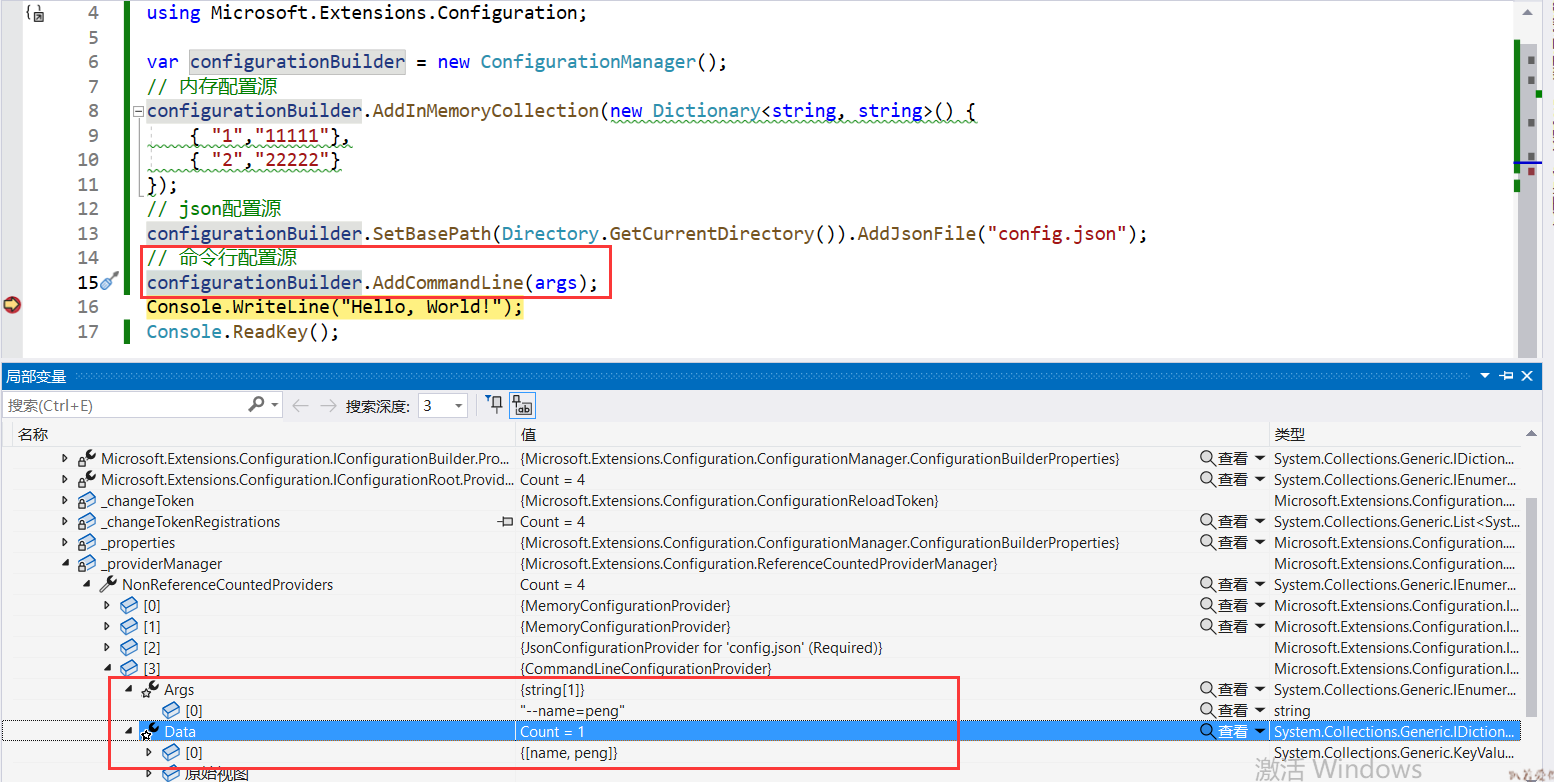The image size is (1554, 782).
Task: Click the search magnifier icon in the Locals panel
Action: [x=256, y=404]
